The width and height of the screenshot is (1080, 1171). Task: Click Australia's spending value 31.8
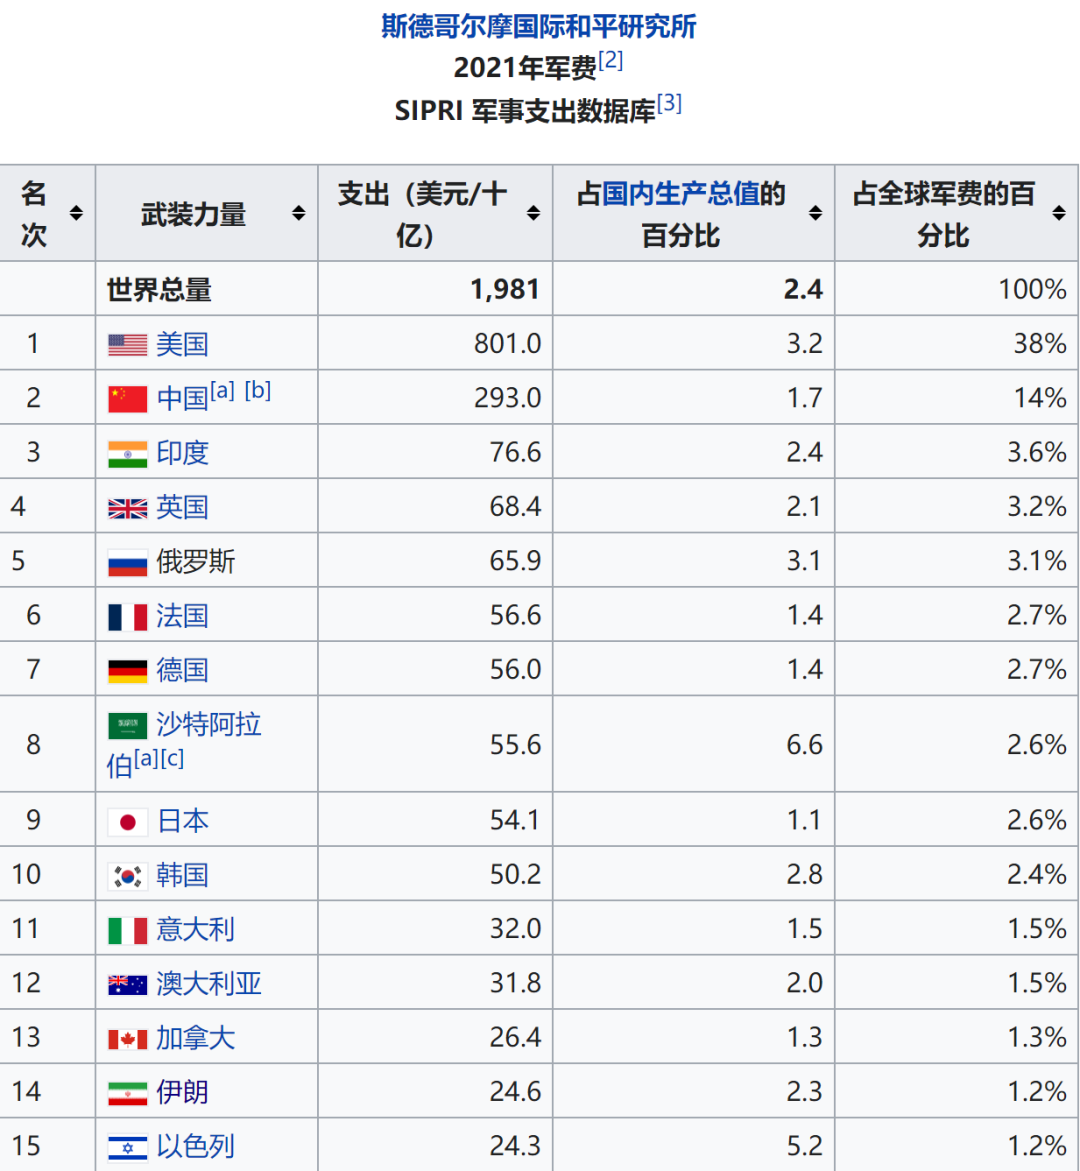pyautogui.click(x=515, y=984)
